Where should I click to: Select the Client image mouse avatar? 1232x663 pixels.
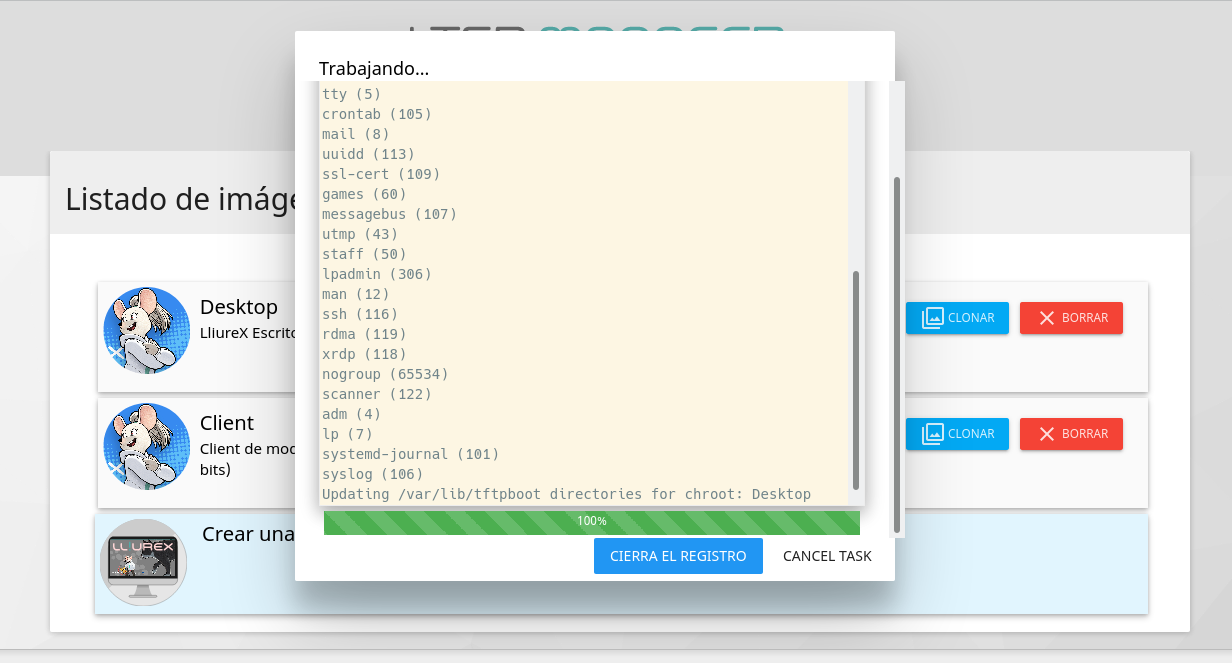pyautogui.click(x=147, y=447)
